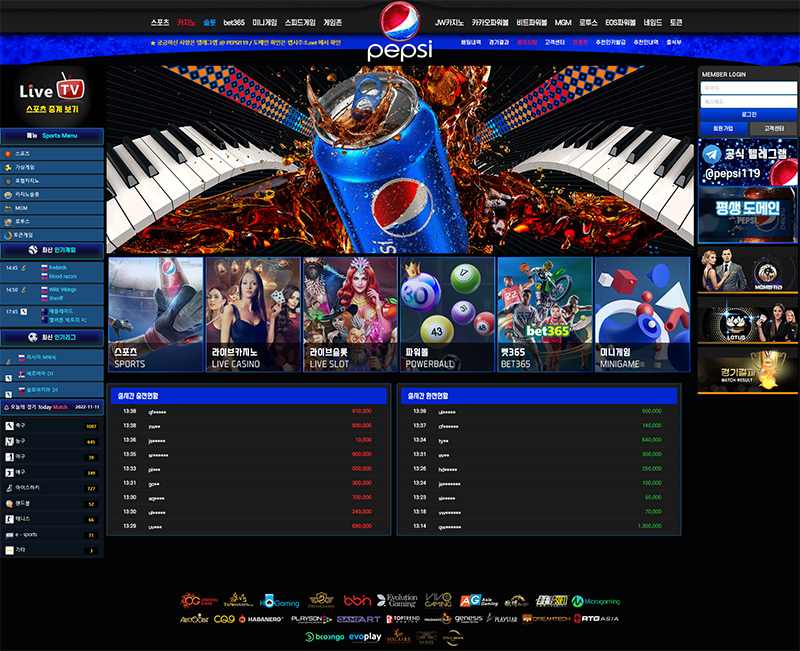Click the Habanero provider logo
800x651 pixels.
pyautogui.click(x=260, y=619)
